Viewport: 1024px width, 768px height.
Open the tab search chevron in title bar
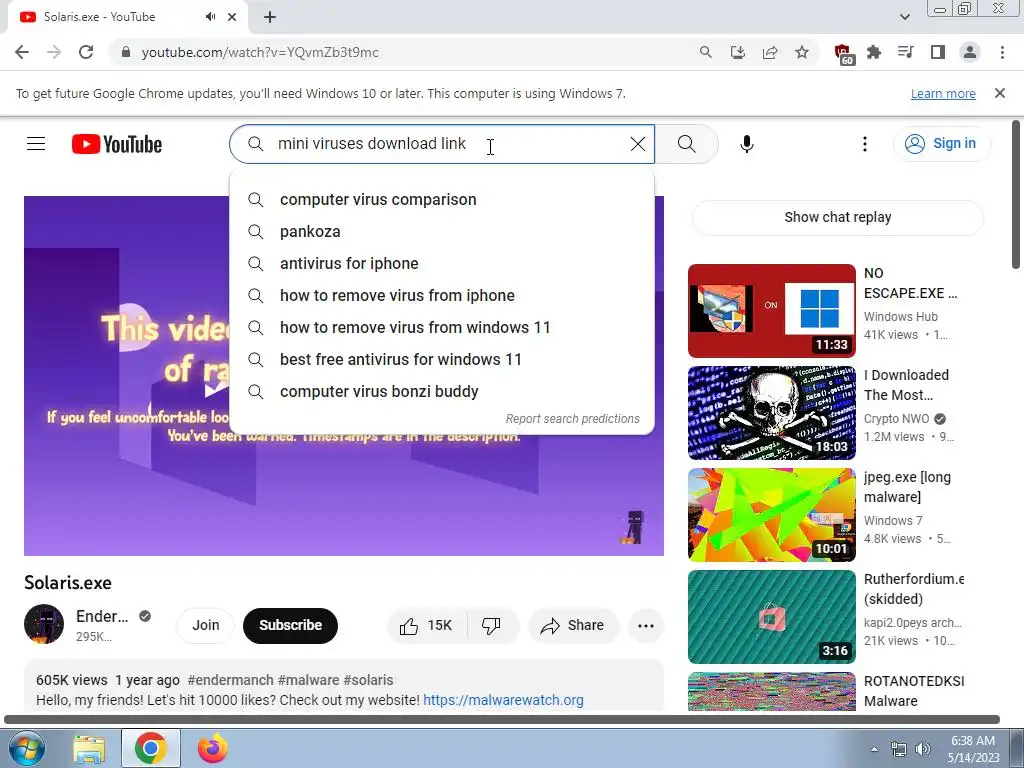904,17
